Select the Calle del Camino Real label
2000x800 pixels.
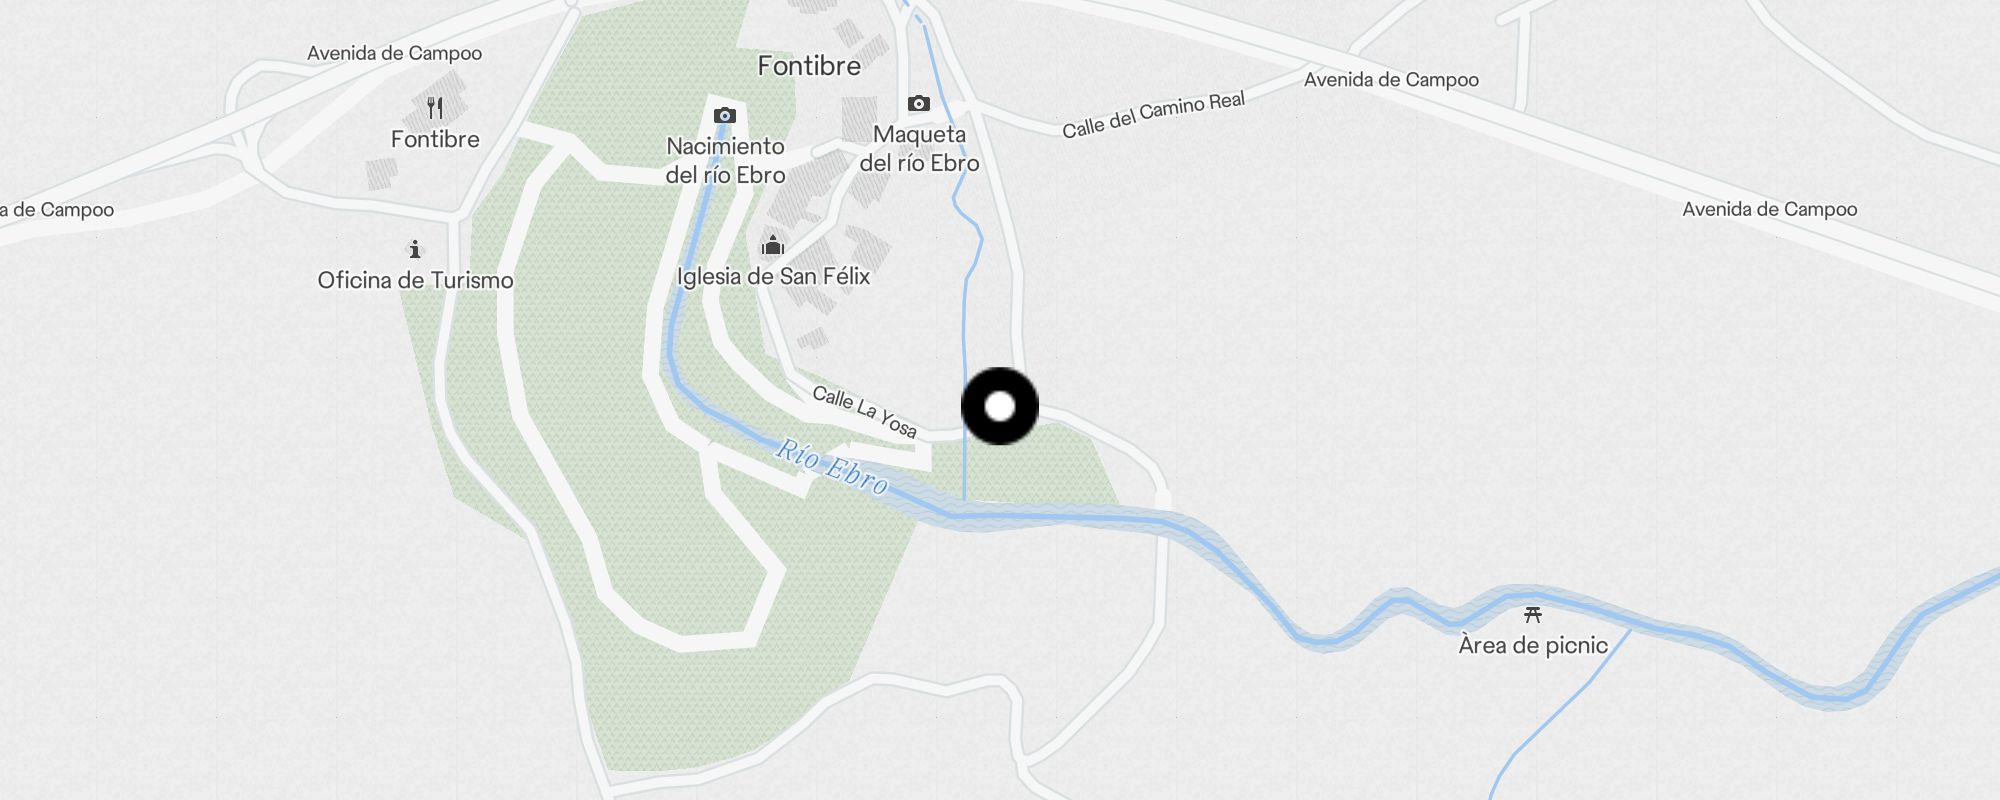1153,115
